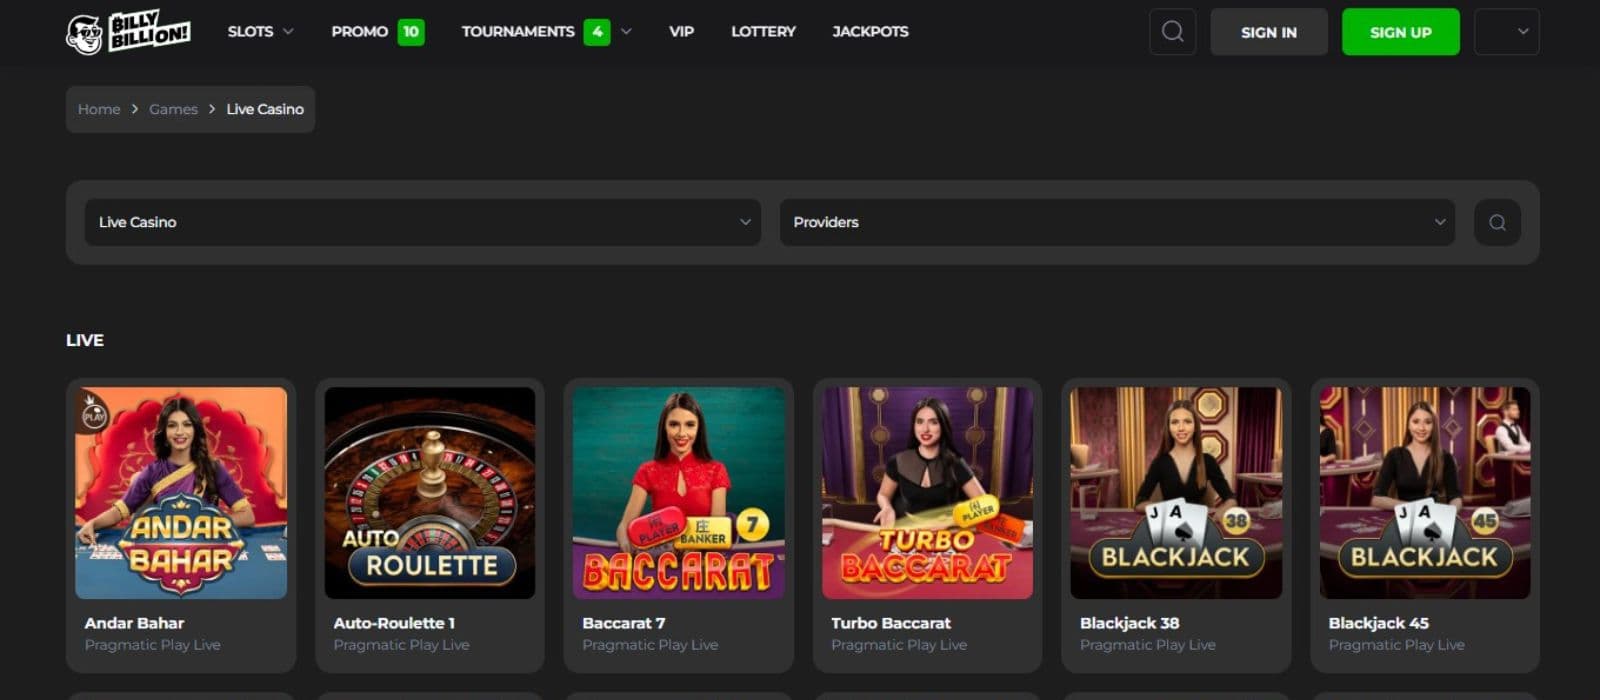The height and width of the screenshot is (700, 1600).
Task: Open the Live Casino category dropdown
Action: 423,222
